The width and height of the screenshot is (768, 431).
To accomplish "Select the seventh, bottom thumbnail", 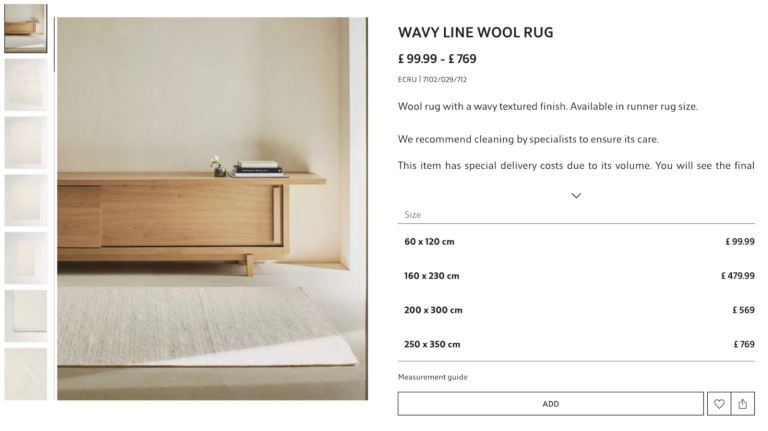I will click(25, 373).
